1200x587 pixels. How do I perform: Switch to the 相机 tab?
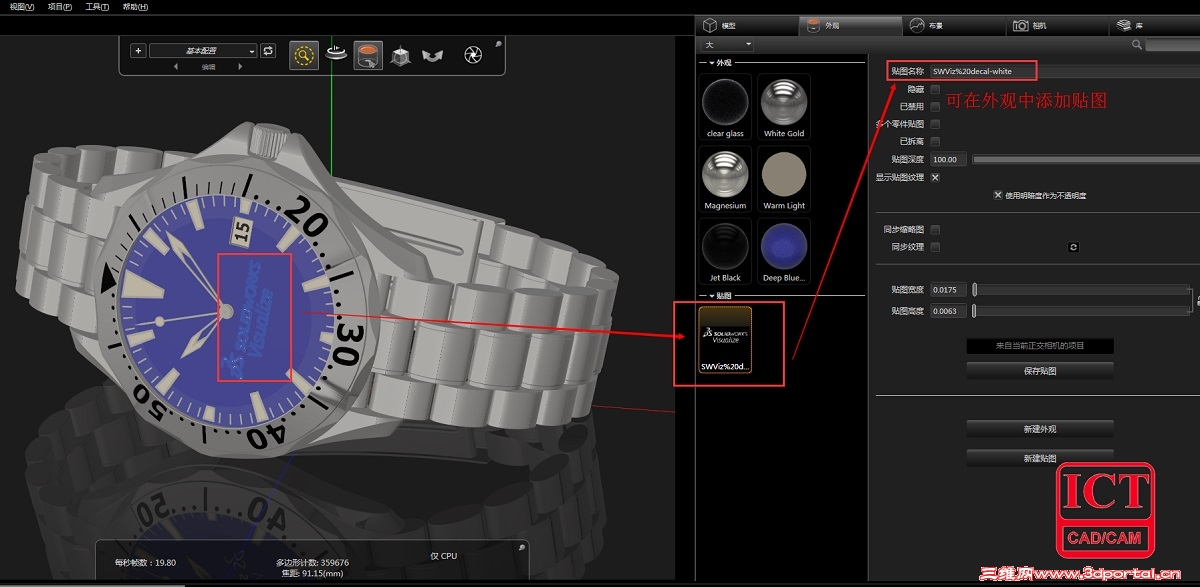pyautogui.click(x=1056, y=25)
